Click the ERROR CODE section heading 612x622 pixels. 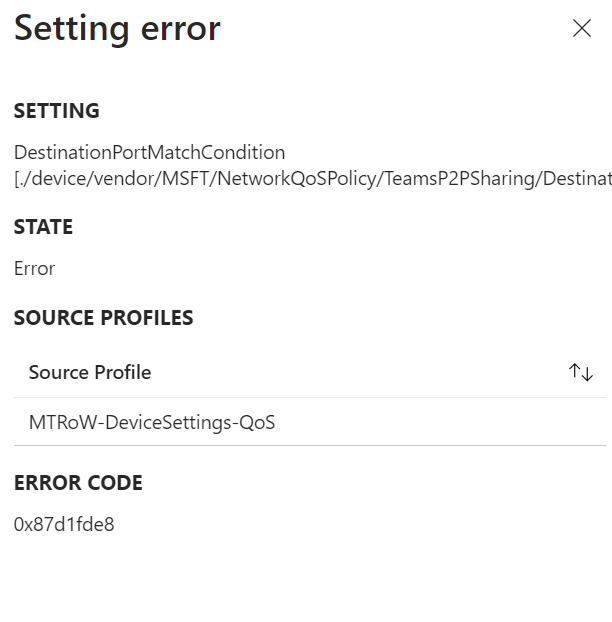pos(78,483)
